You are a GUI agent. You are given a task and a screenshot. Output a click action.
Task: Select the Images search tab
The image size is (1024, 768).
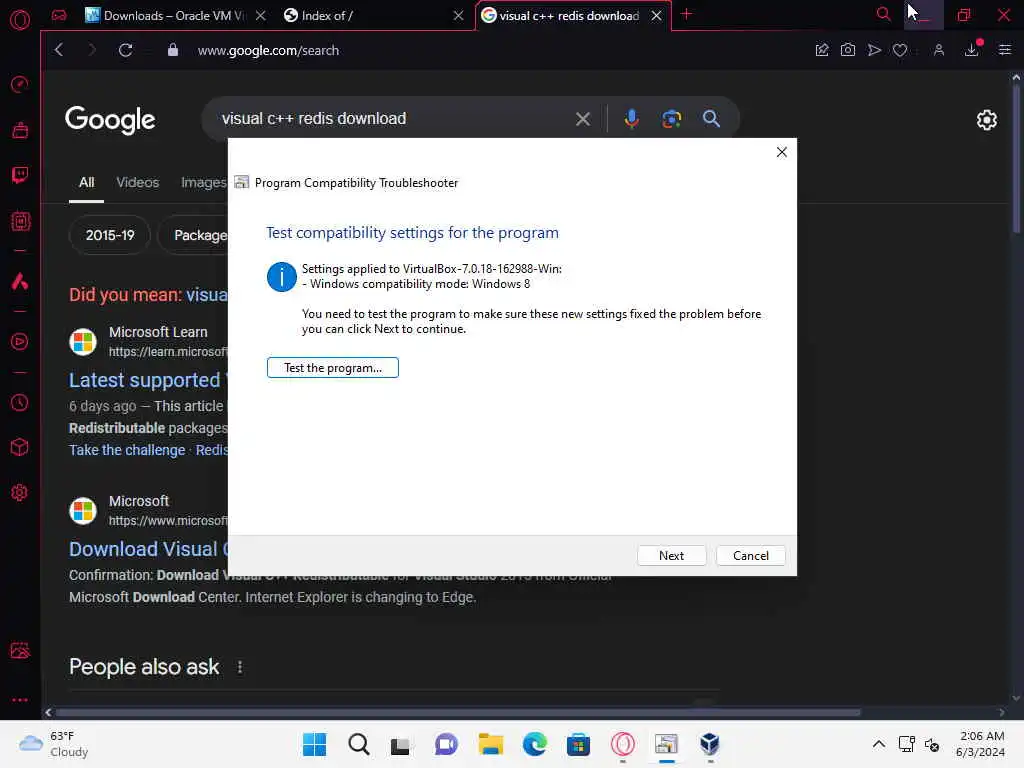point(204,182)
